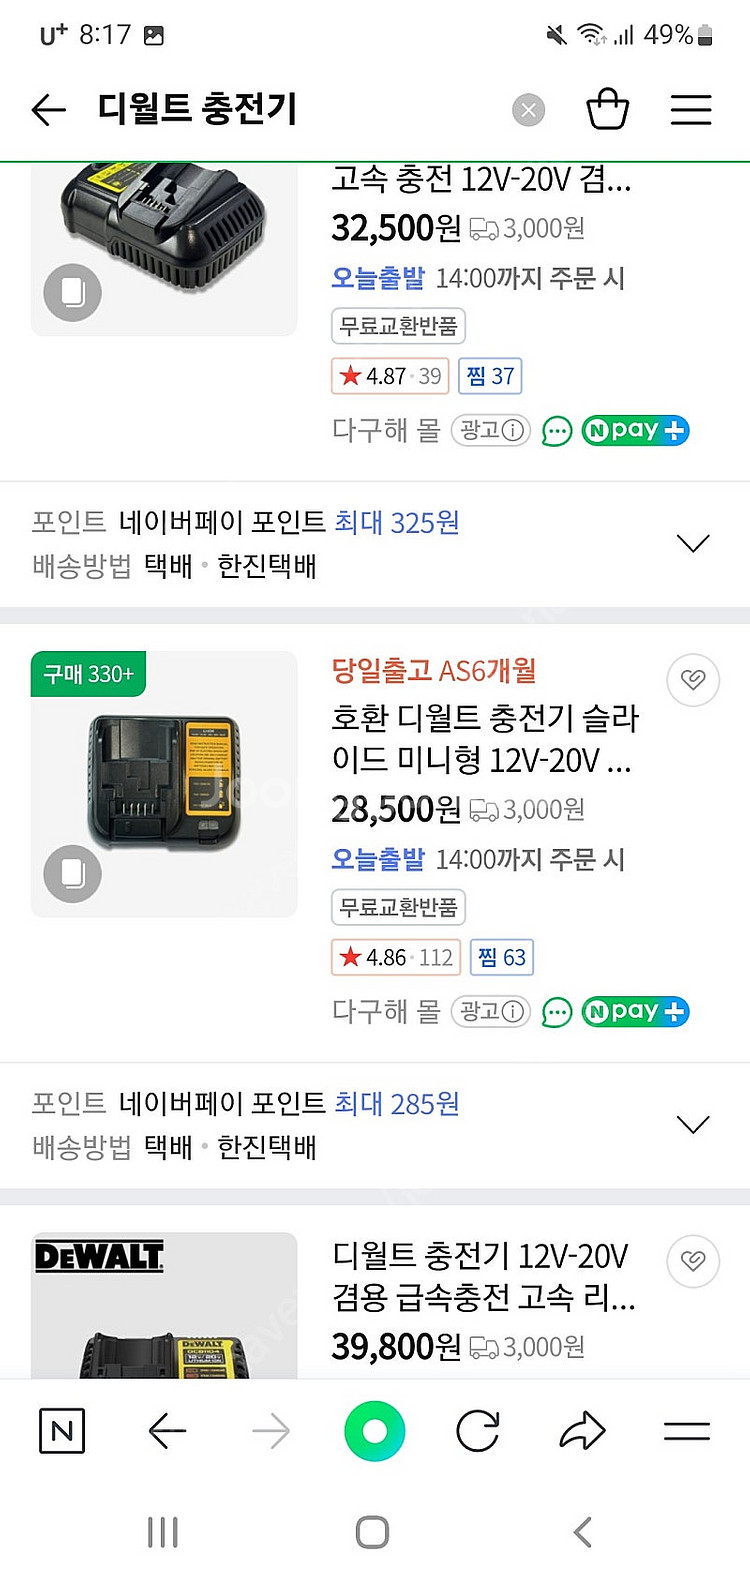The width and height of the screenshot is (750, 1583).
Task: Expand point details for 최대 285원
Action: 693,1124
